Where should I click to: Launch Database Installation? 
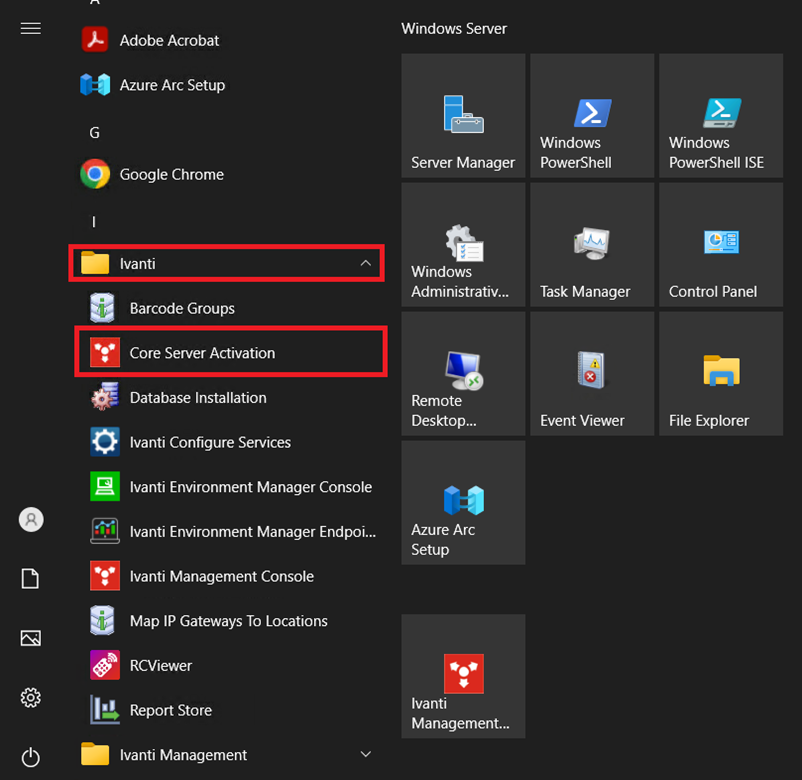click(x=198, y=398)
